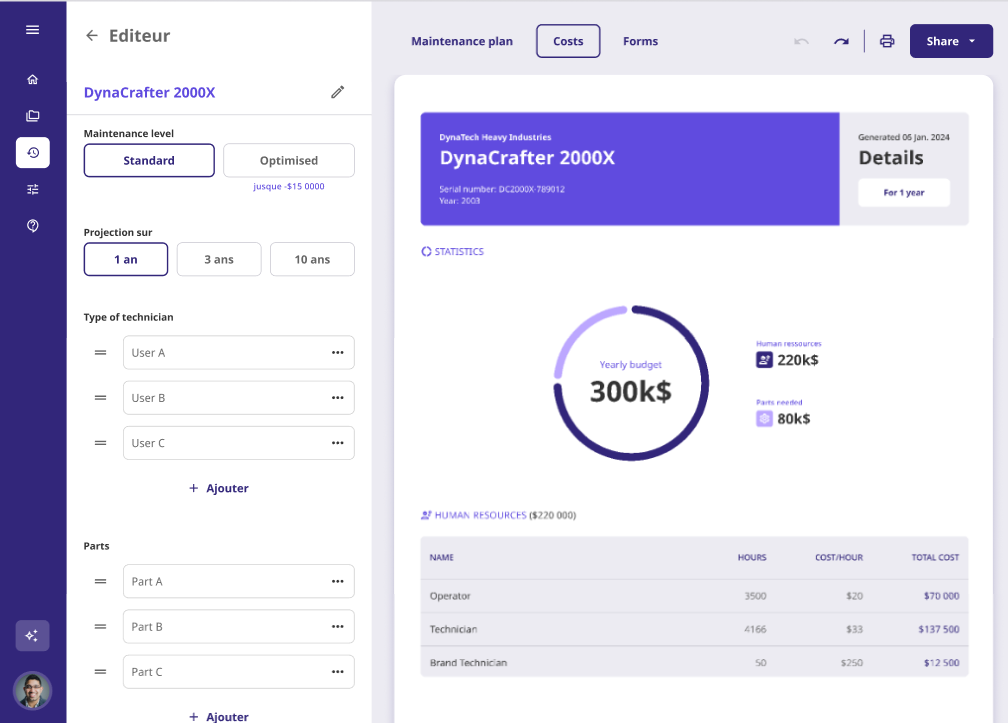Edit the DynaCrafter 2000X name with pencil
The image size is (1008, 723).
(x=337, y=92)
